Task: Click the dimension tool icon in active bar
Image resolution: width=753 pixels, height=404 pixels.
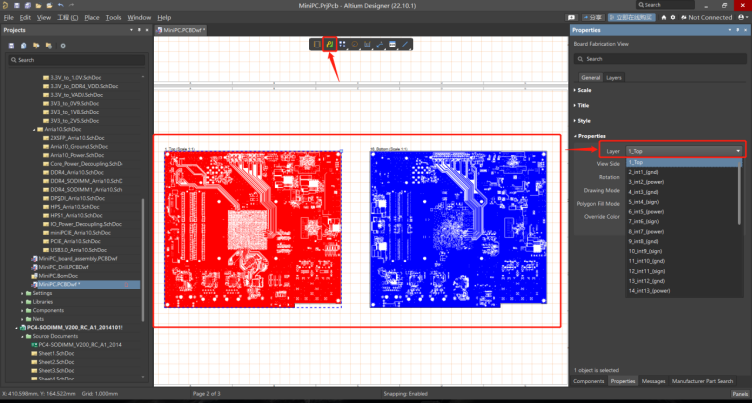Action: (x=368, y=44)
